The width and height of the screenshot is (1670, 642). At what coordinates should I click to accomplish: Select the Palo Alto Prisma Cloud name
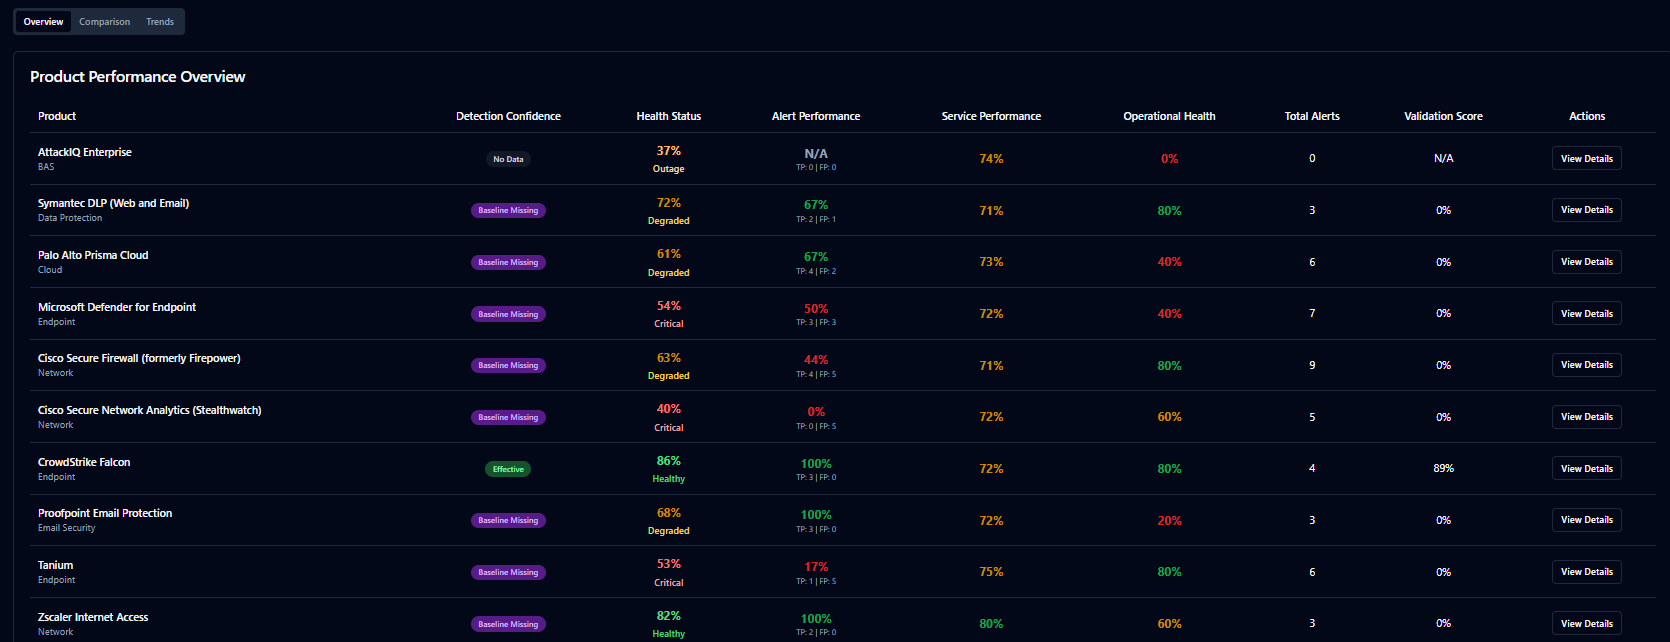(x=93, y=255)
